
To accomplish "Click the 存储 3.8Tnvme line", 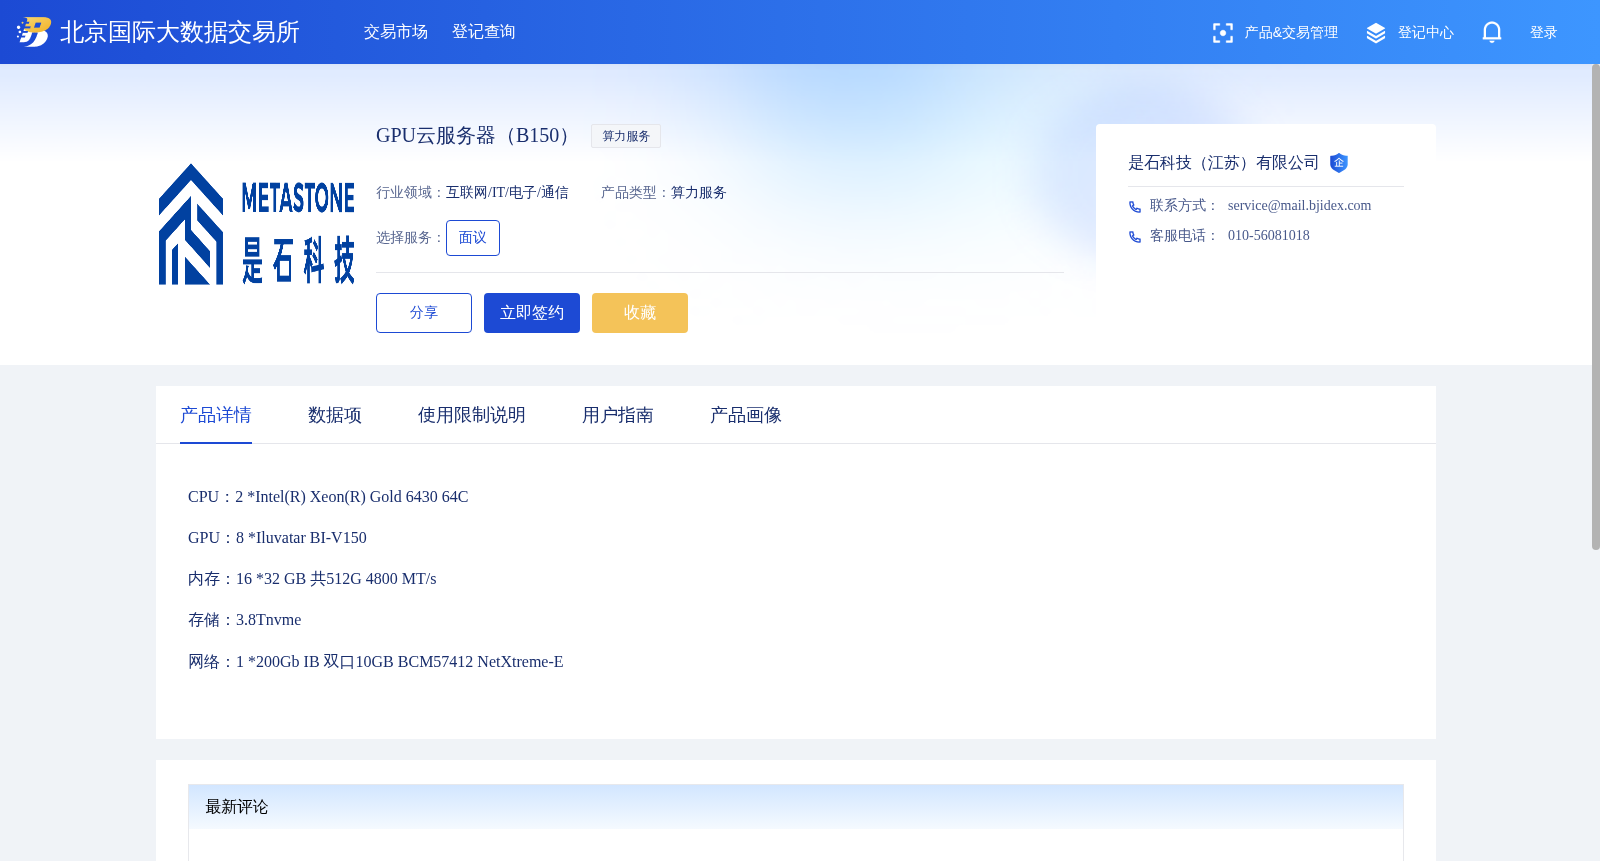I will (245, 620).
